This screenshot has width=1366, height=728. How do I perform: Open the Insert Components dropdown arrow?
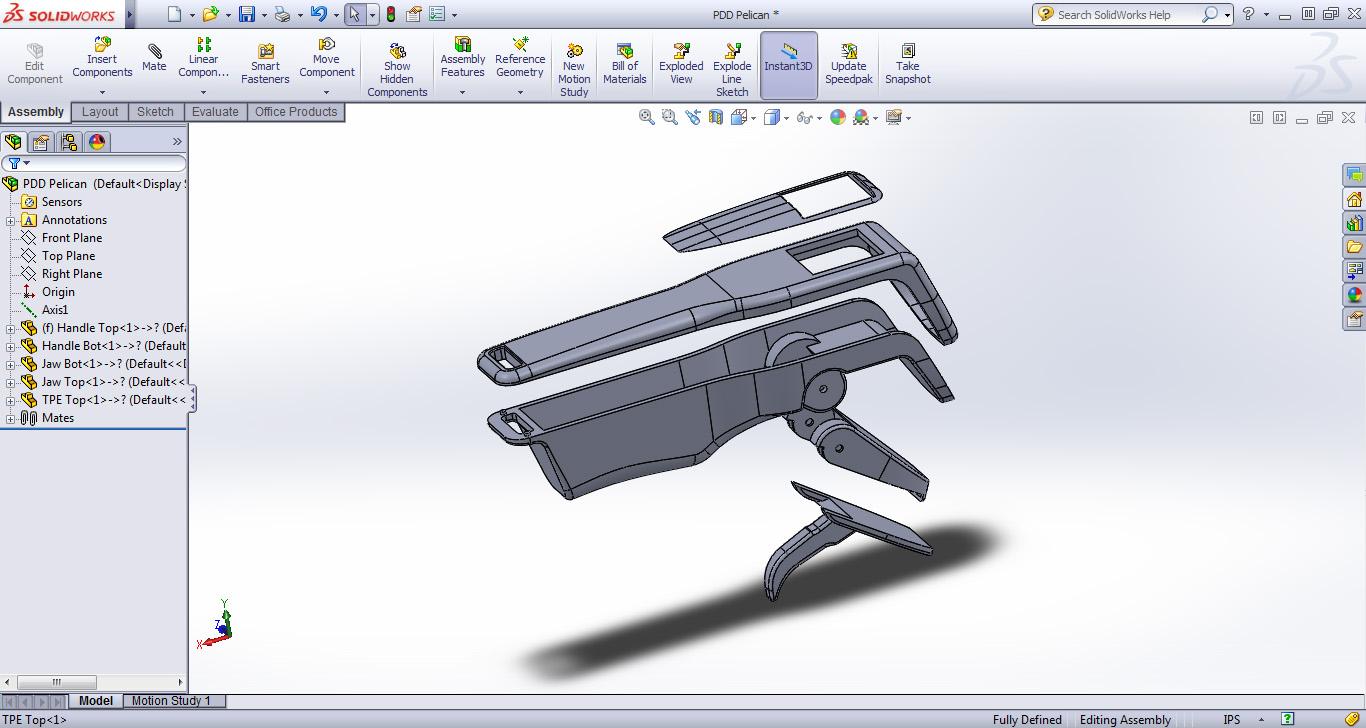click(102, 92)
